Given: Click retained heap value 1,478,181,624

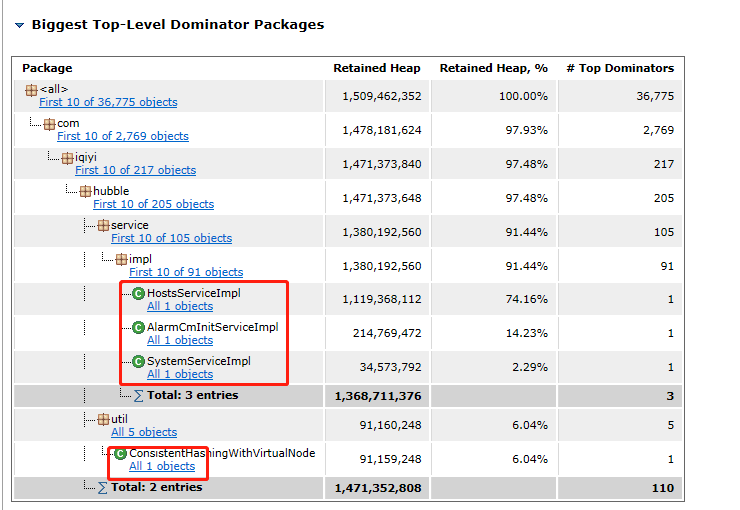Looking at the screenshot, I should [x=381, y=130].
